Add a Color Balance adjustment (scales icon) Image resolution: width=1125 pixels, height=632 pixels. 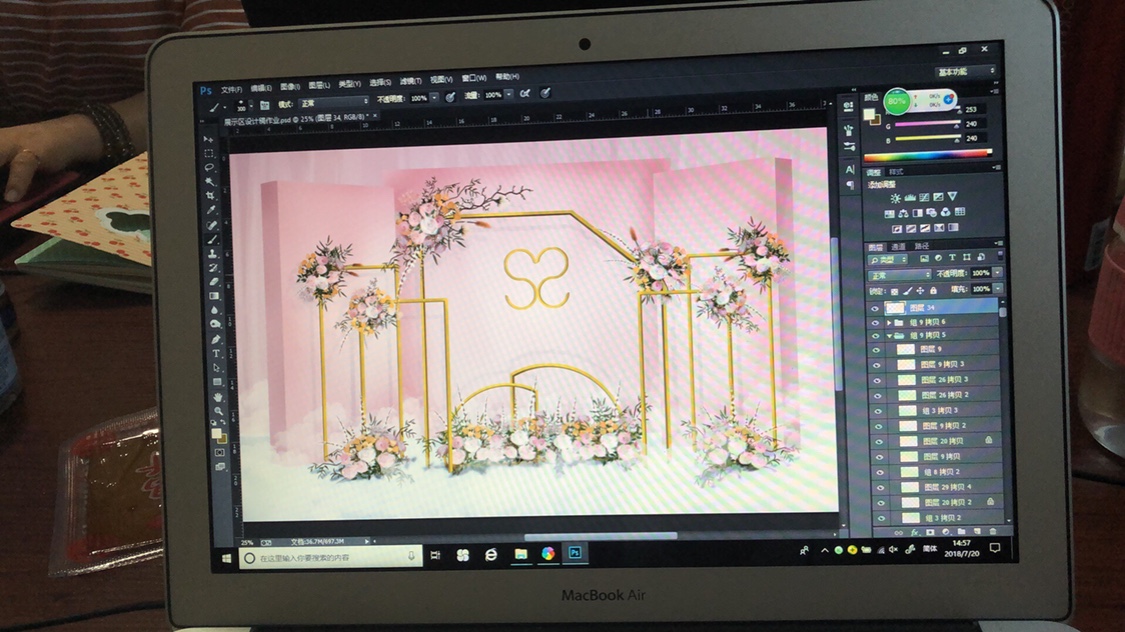[903, 213]
